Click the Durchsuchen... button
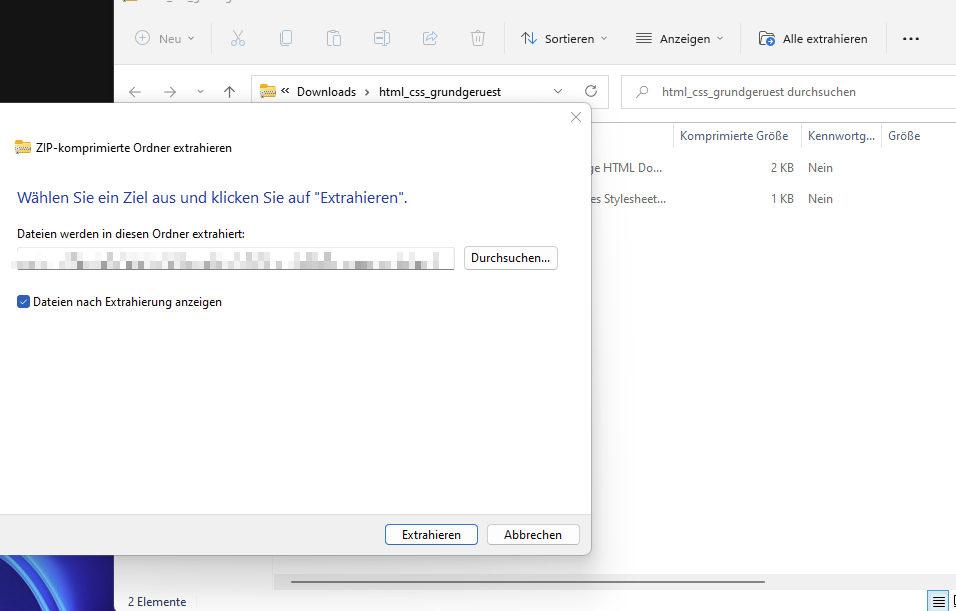The width and height of the screenshot is (956, 611). coord(510,258)
